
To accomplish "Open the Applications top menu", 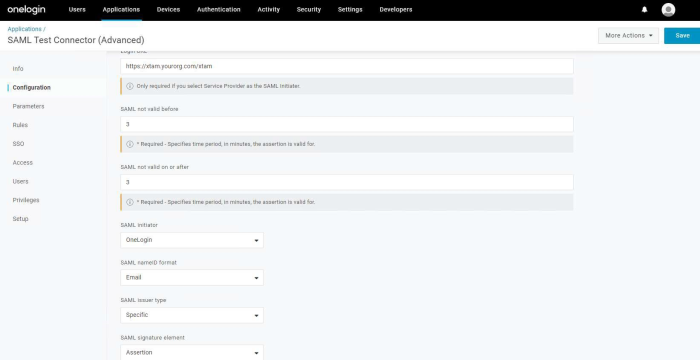I will pyautogui.click(x=121, y=9).
